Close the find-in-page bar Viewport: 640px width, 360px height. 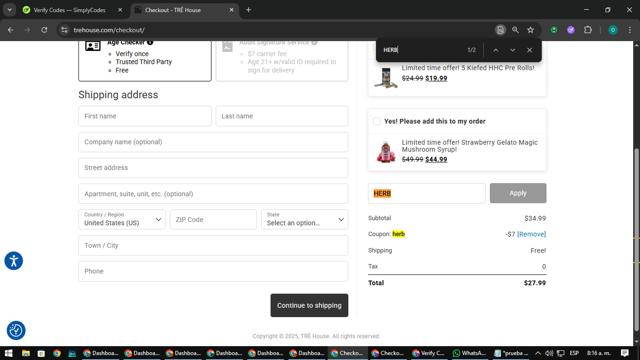529,50
